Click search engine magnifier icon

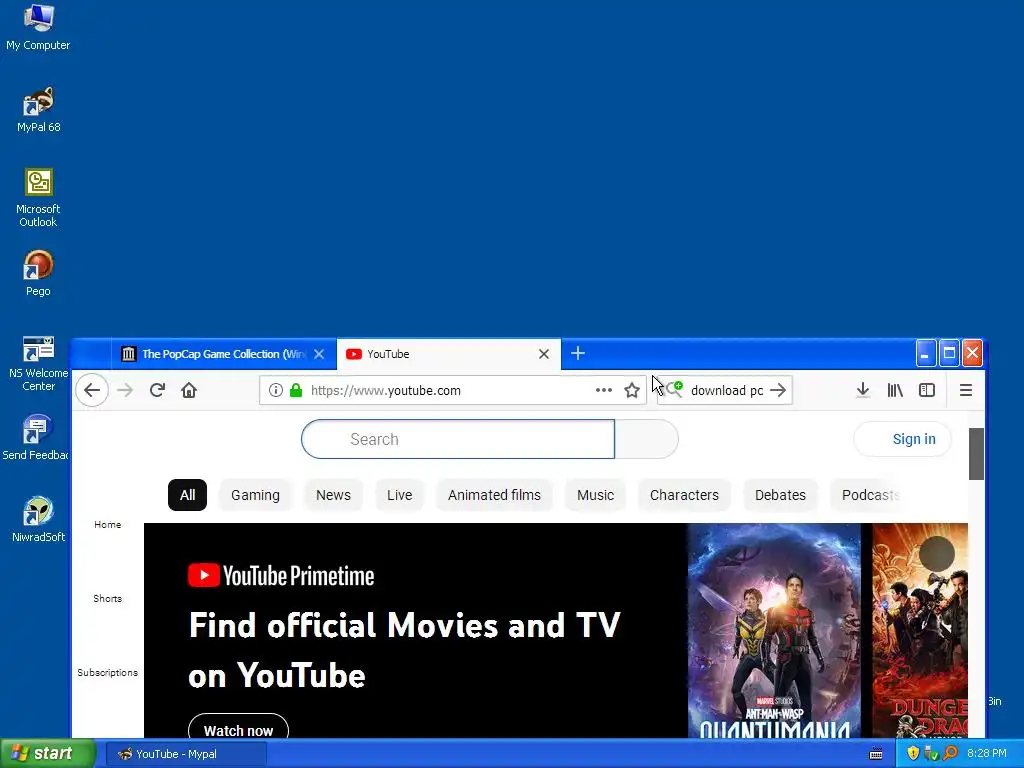coord(674,390)
